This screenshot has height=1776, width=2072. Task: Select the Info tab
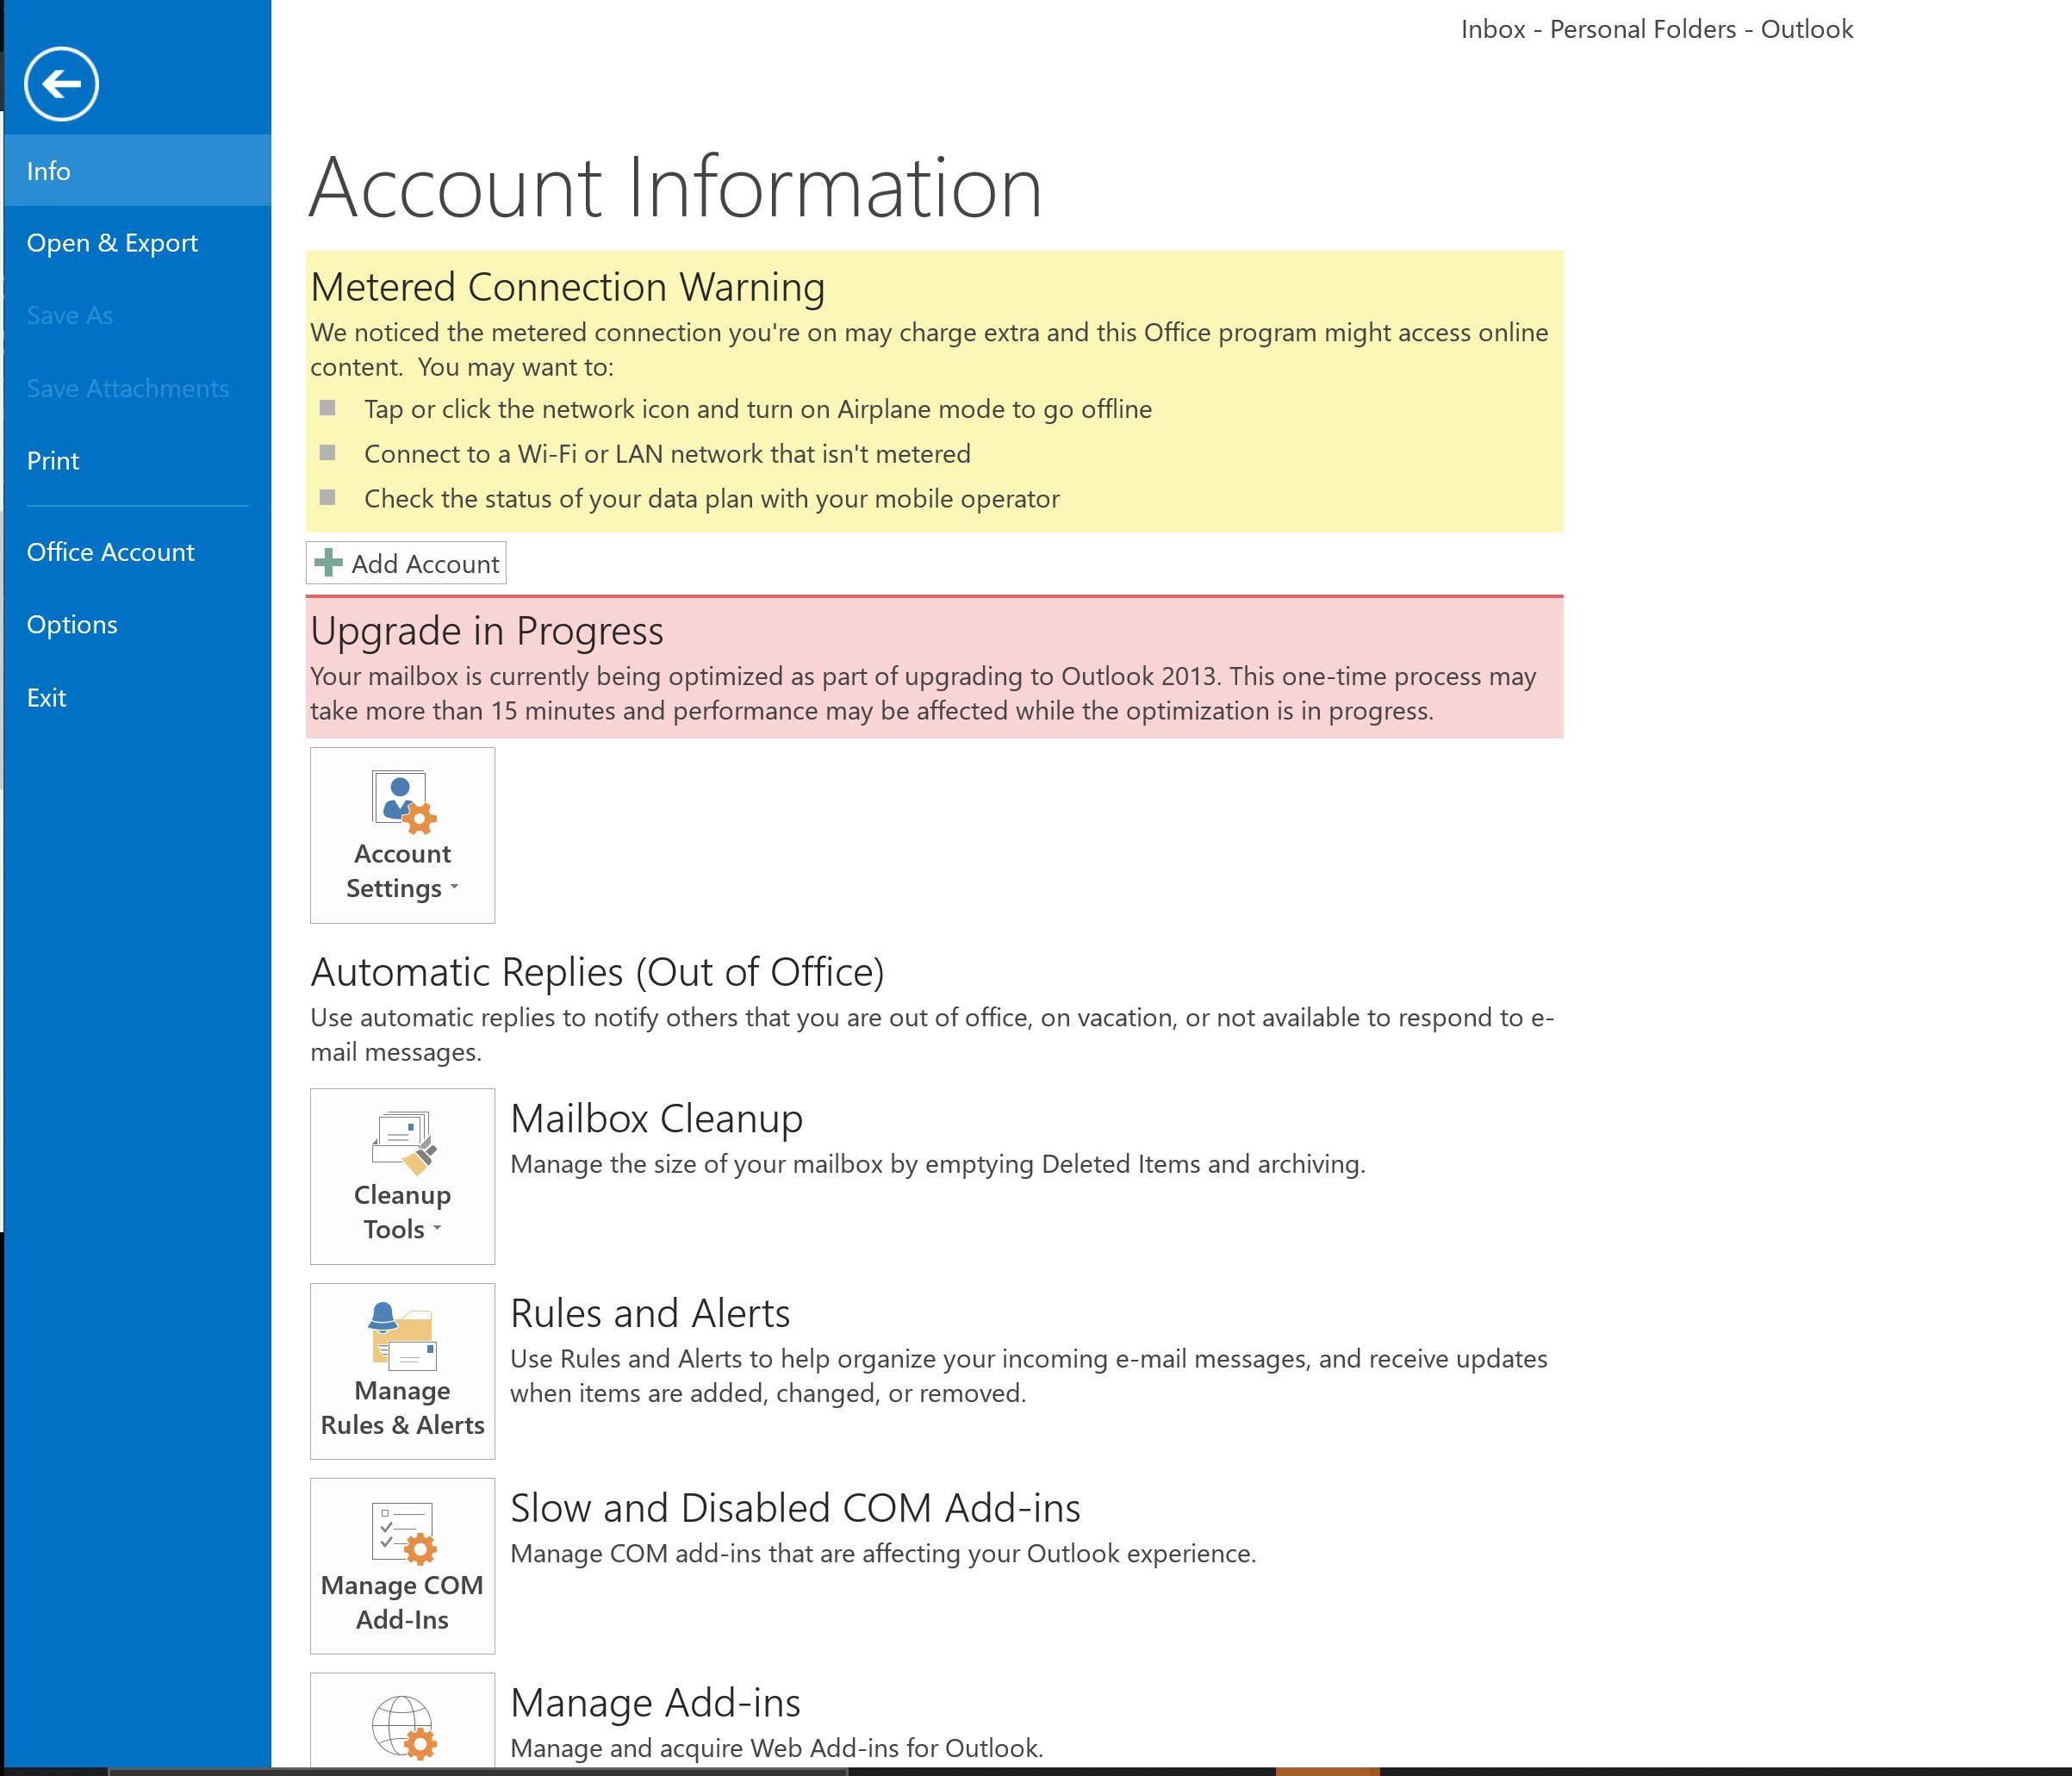tap(49, 171)
